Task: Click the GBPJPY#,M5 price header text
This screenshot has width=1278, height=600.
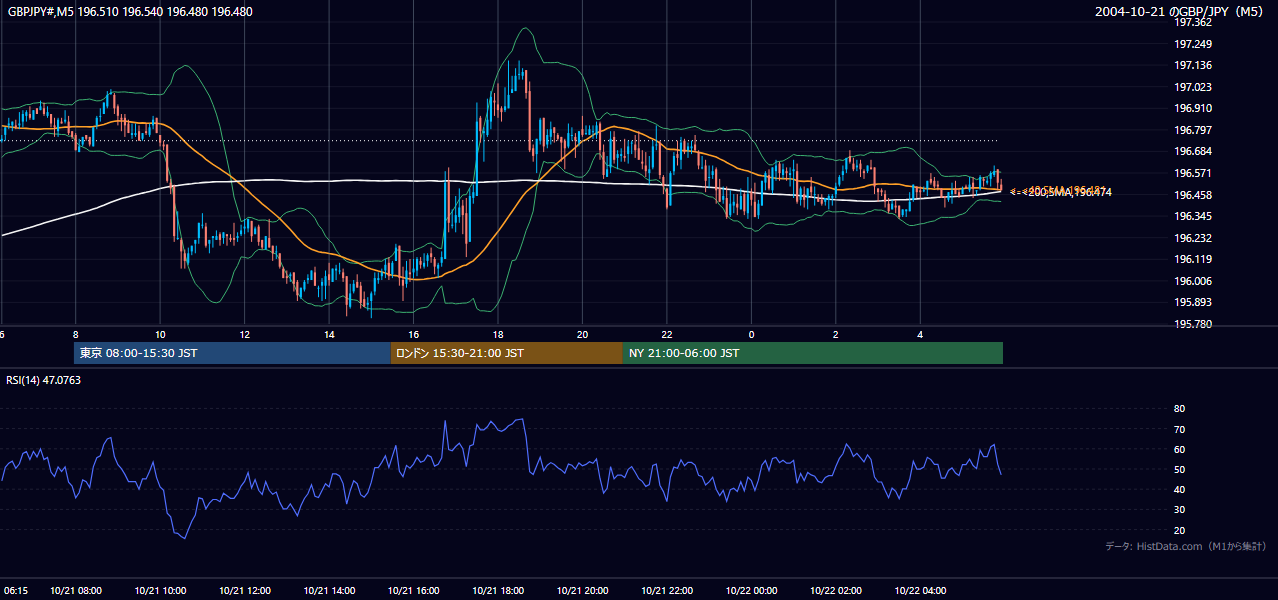Action: tap(131, 12)
